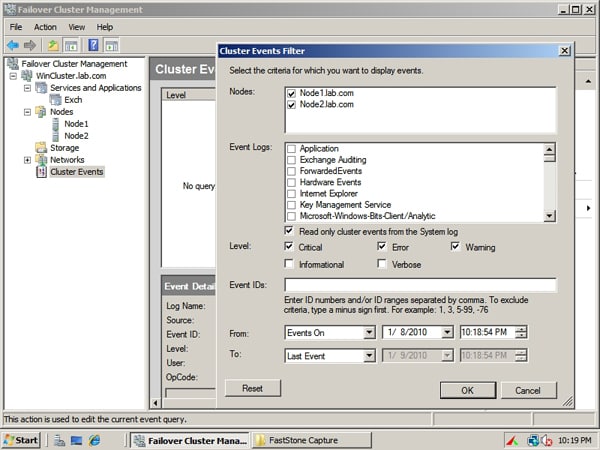Uncheck the Critical level checkbox
Viewport: 600px width, 450px height.
click(289, 246)
